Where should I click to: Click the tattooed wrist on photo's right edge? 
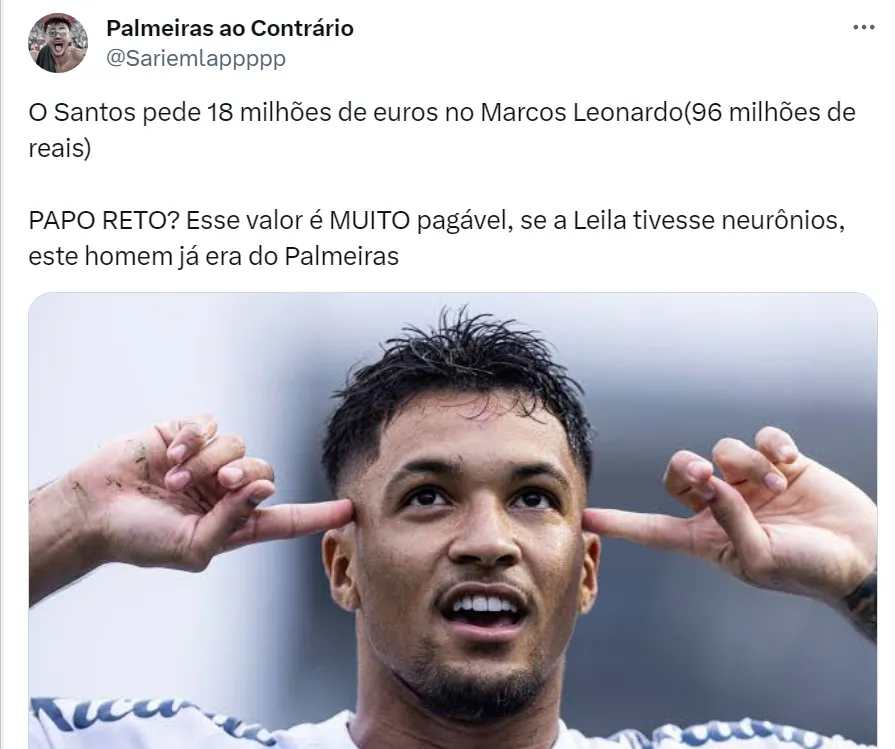(861, 605)
